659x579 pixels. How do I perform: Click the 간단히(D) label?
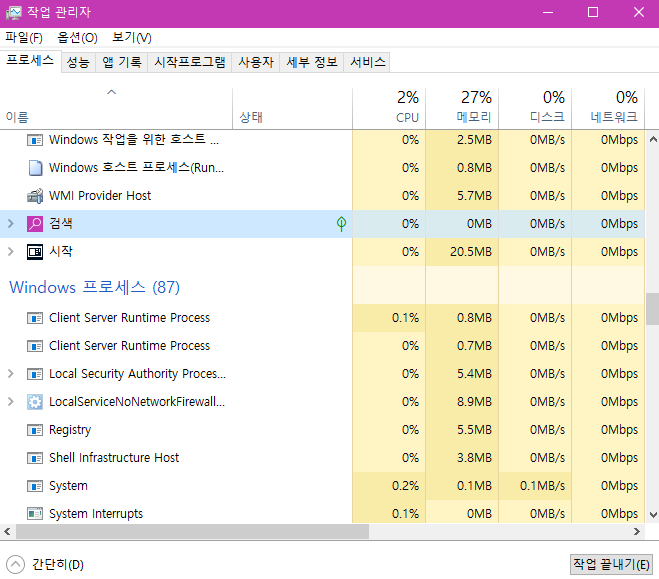[x=58, y=564]
